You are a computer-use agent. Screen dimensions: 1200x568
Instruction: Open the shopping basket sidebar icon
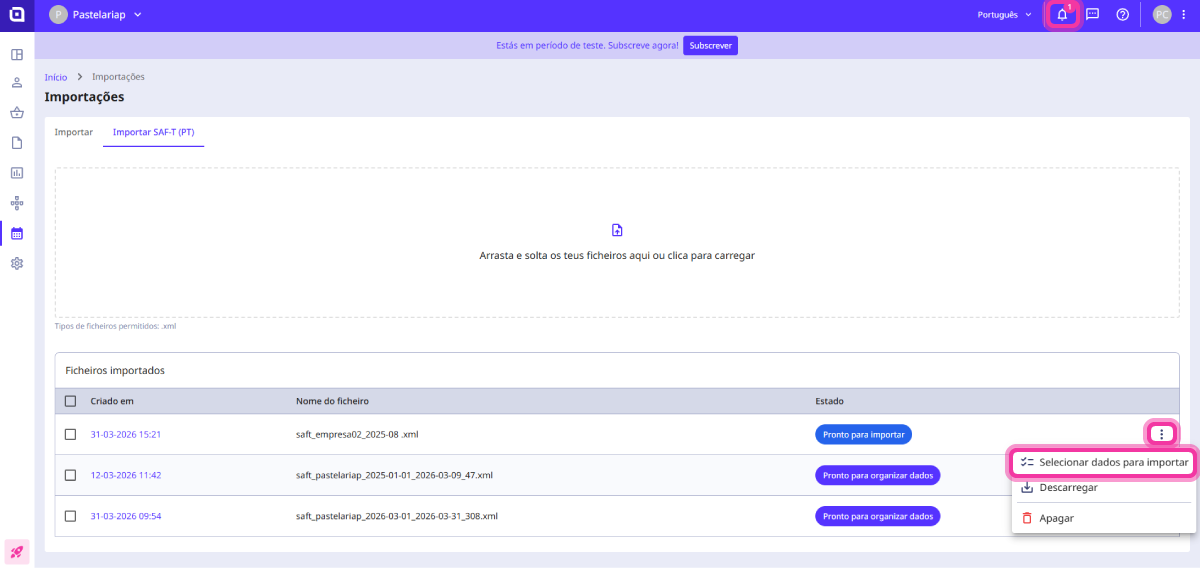click(17, 113)
